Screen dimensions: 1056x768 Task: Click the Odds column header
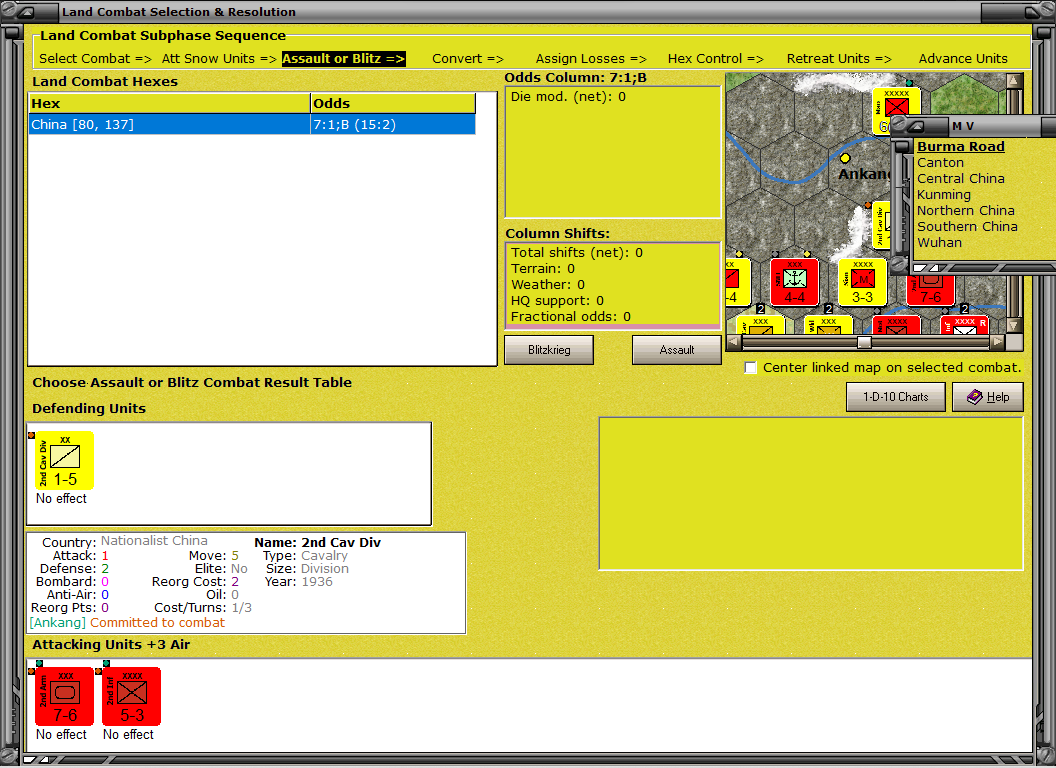pyautogui.click(x=393, y=104)
